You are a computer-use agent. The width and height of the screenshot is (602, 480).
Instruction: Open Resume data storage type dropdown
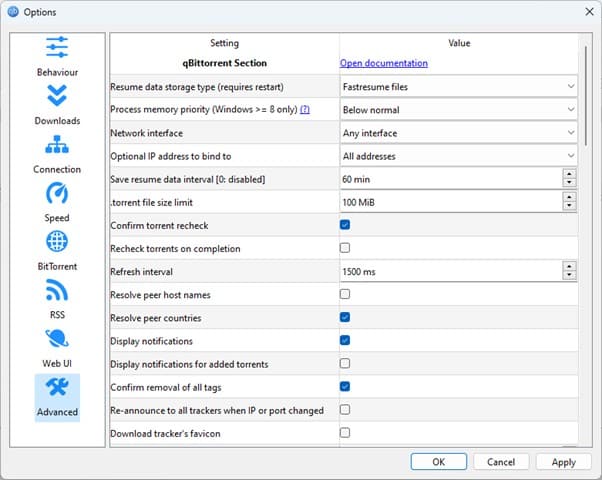click(x=458, y=87)
